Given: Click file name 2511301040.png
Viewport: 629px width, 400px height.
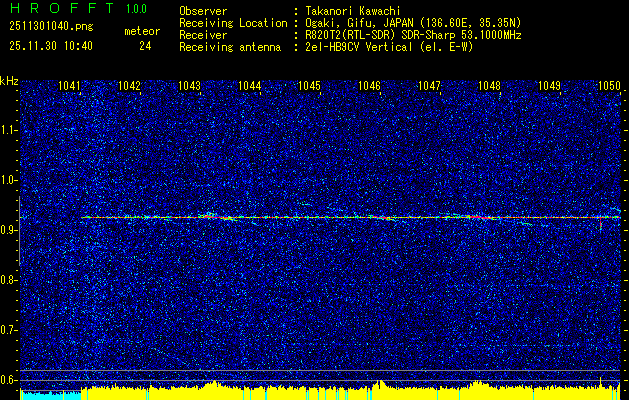Looking at the screenshot, I should tap(51, 26).
